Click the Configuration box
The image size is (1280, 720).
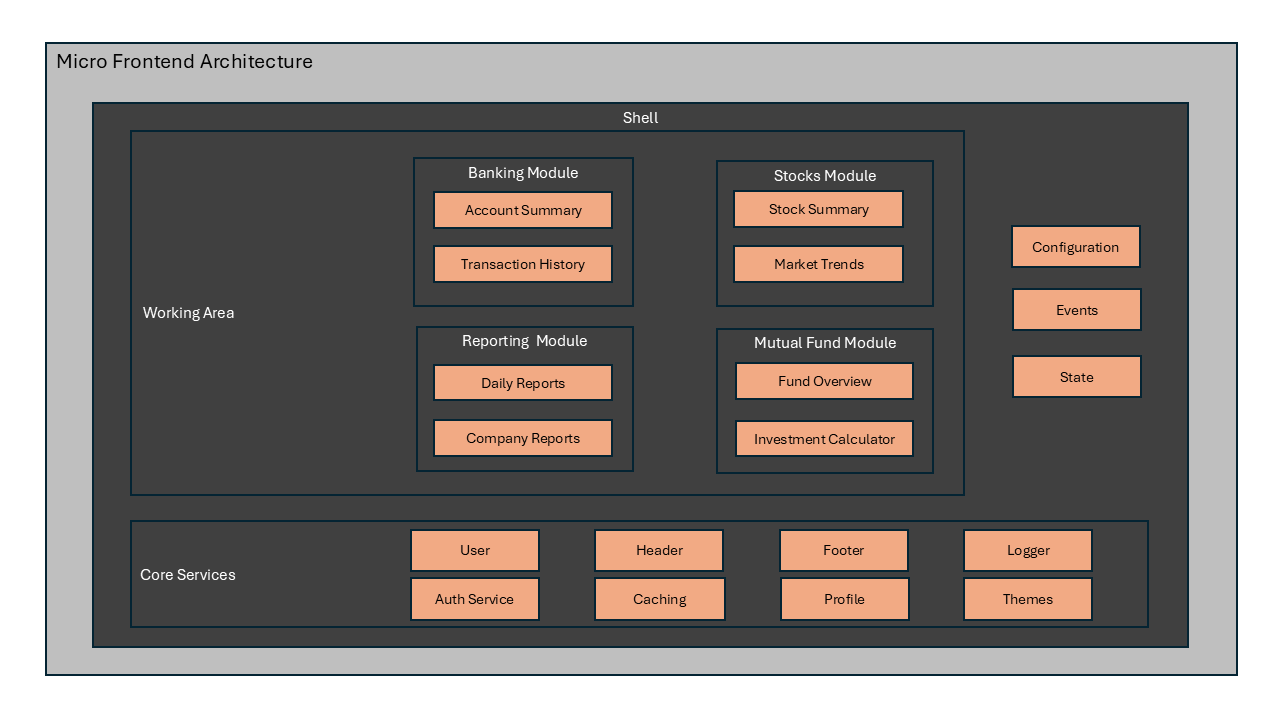click(1076, 247)
